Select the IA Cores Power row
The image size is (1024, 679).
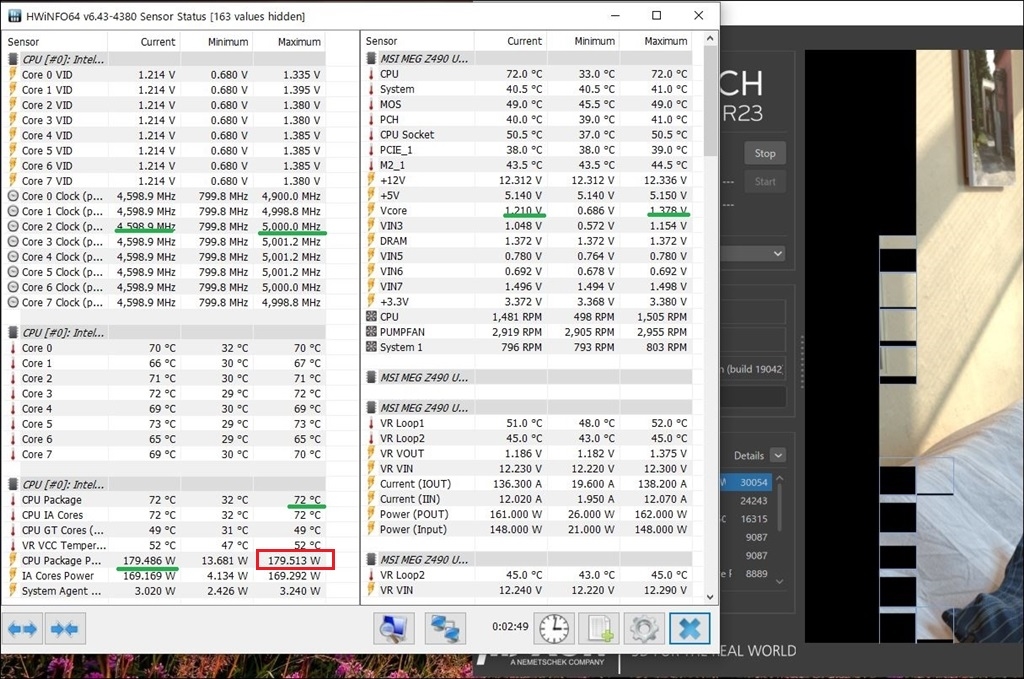click(165, 576)
